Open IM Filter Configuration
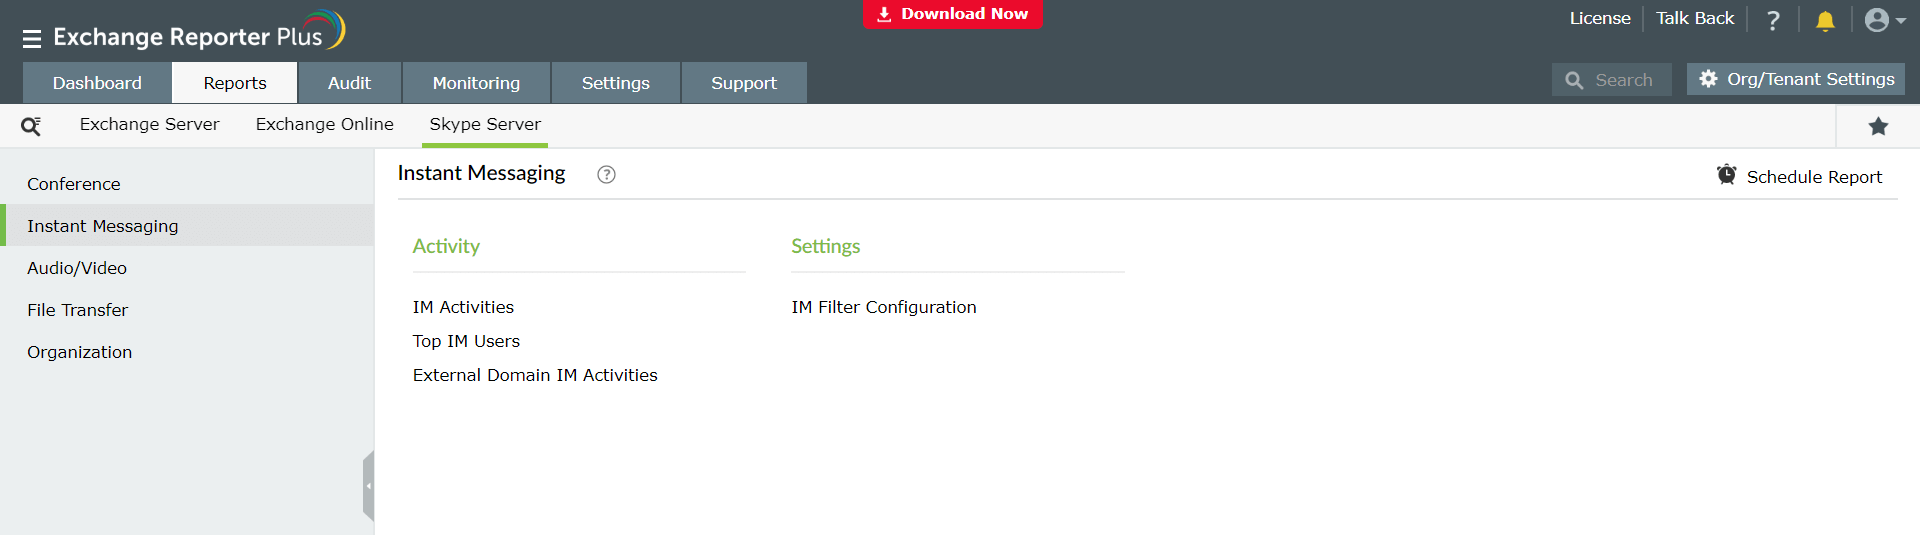The height and width of the screenshot is (535, 1920). (884, 307)
